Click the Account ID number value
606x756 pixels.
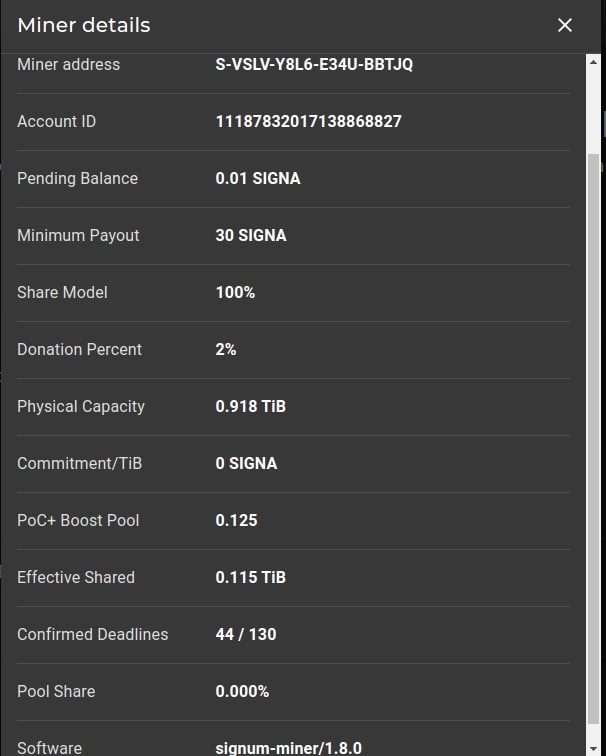point(309,122)
